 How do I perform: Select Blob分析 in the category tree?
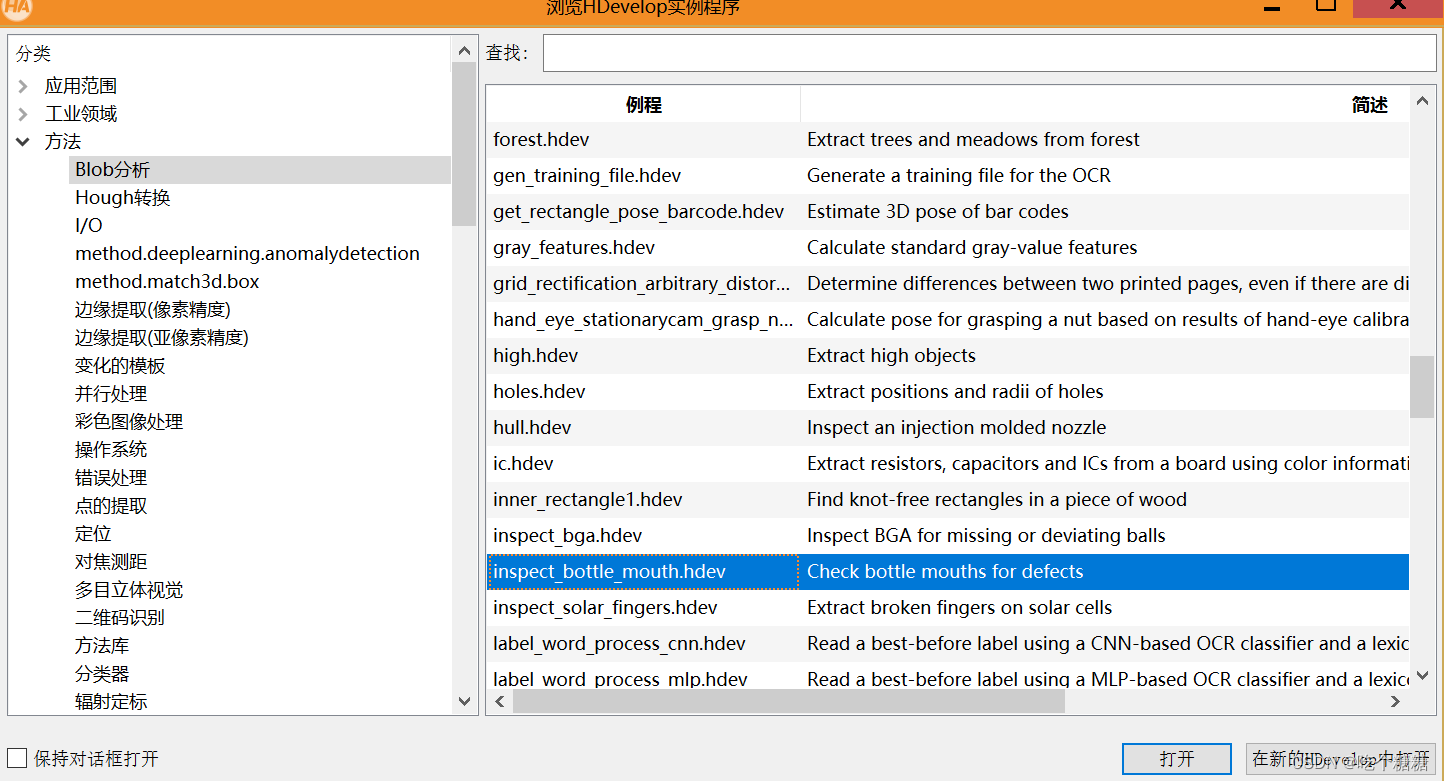tap(112, 170)
